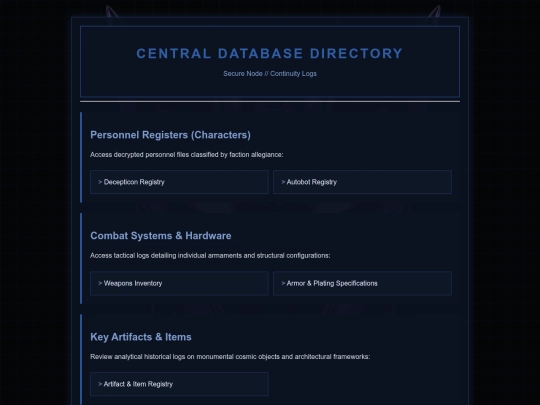Click the Personnel Registers (Characters) heading

tap(170, 135)
